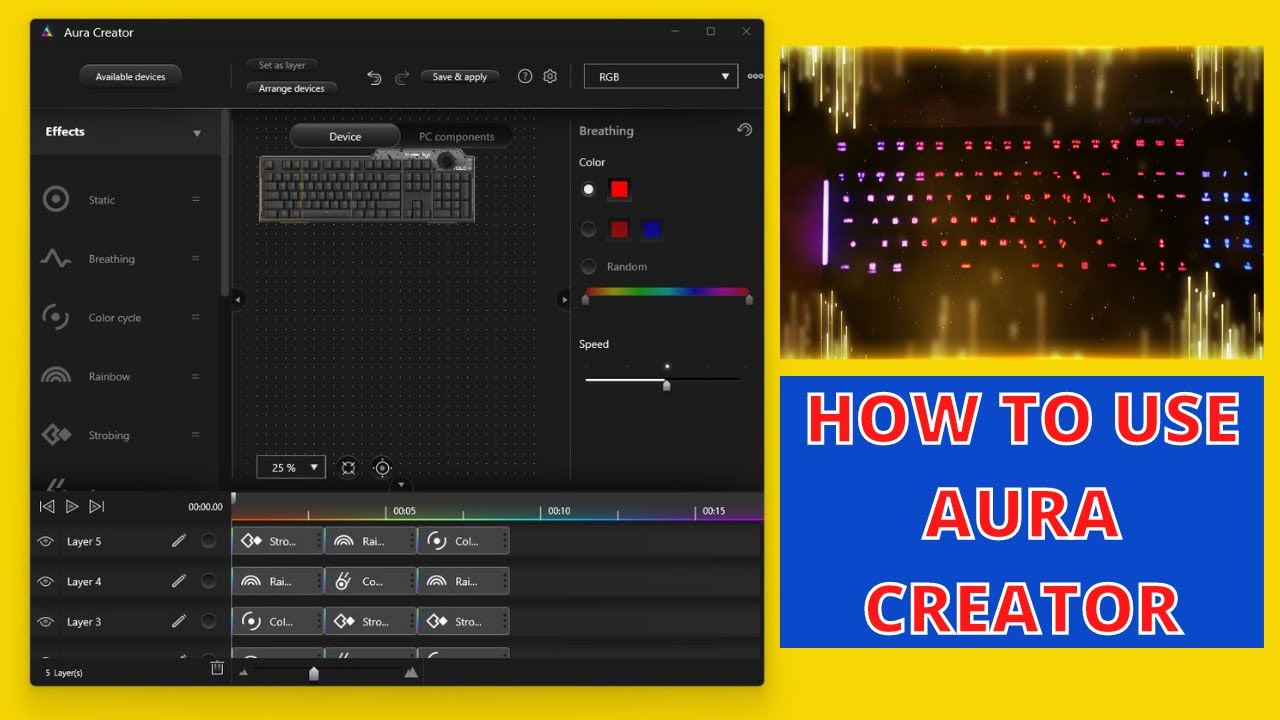The image size is (1280, 720).
Task: Open the 25 % zoom dropdown
Action: pyautogui.click(x=291, y=467)
